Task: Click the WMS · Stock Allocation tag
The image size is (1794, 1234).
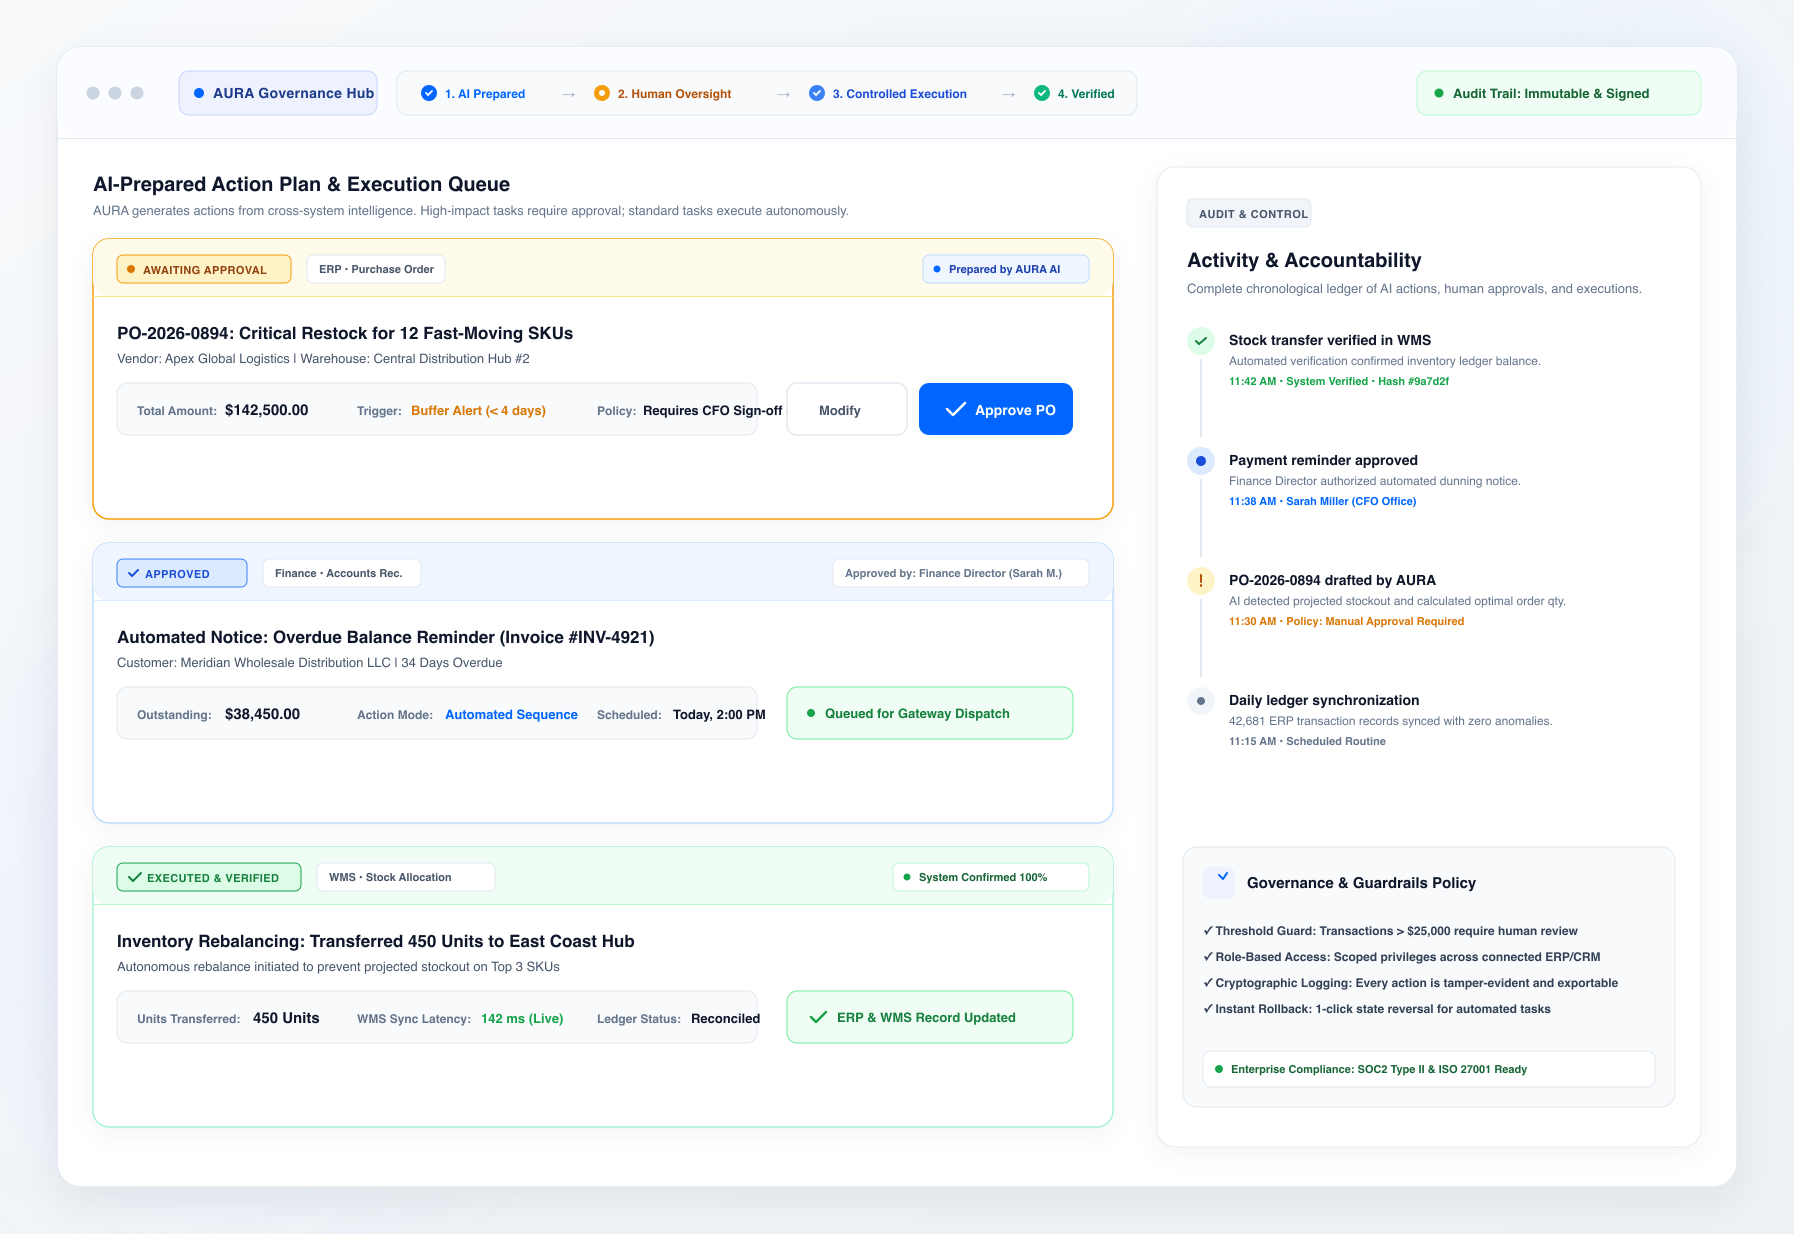Action: pyautogui.click(x=406, y=877)
